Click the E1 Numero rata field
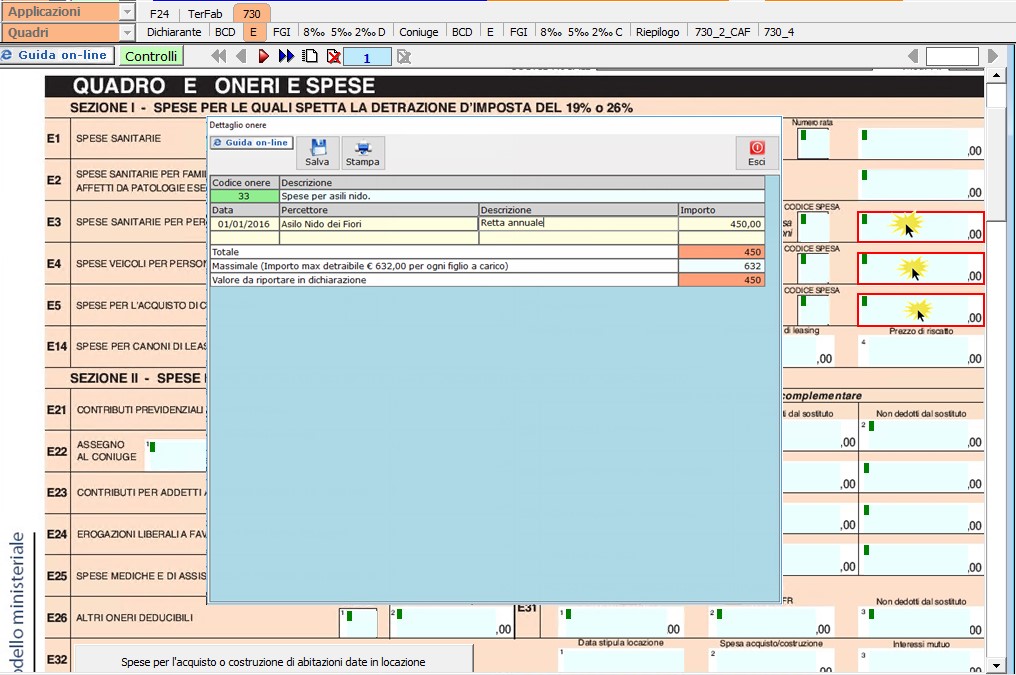This screenshot has height=675, width=1016. [813, 143]
